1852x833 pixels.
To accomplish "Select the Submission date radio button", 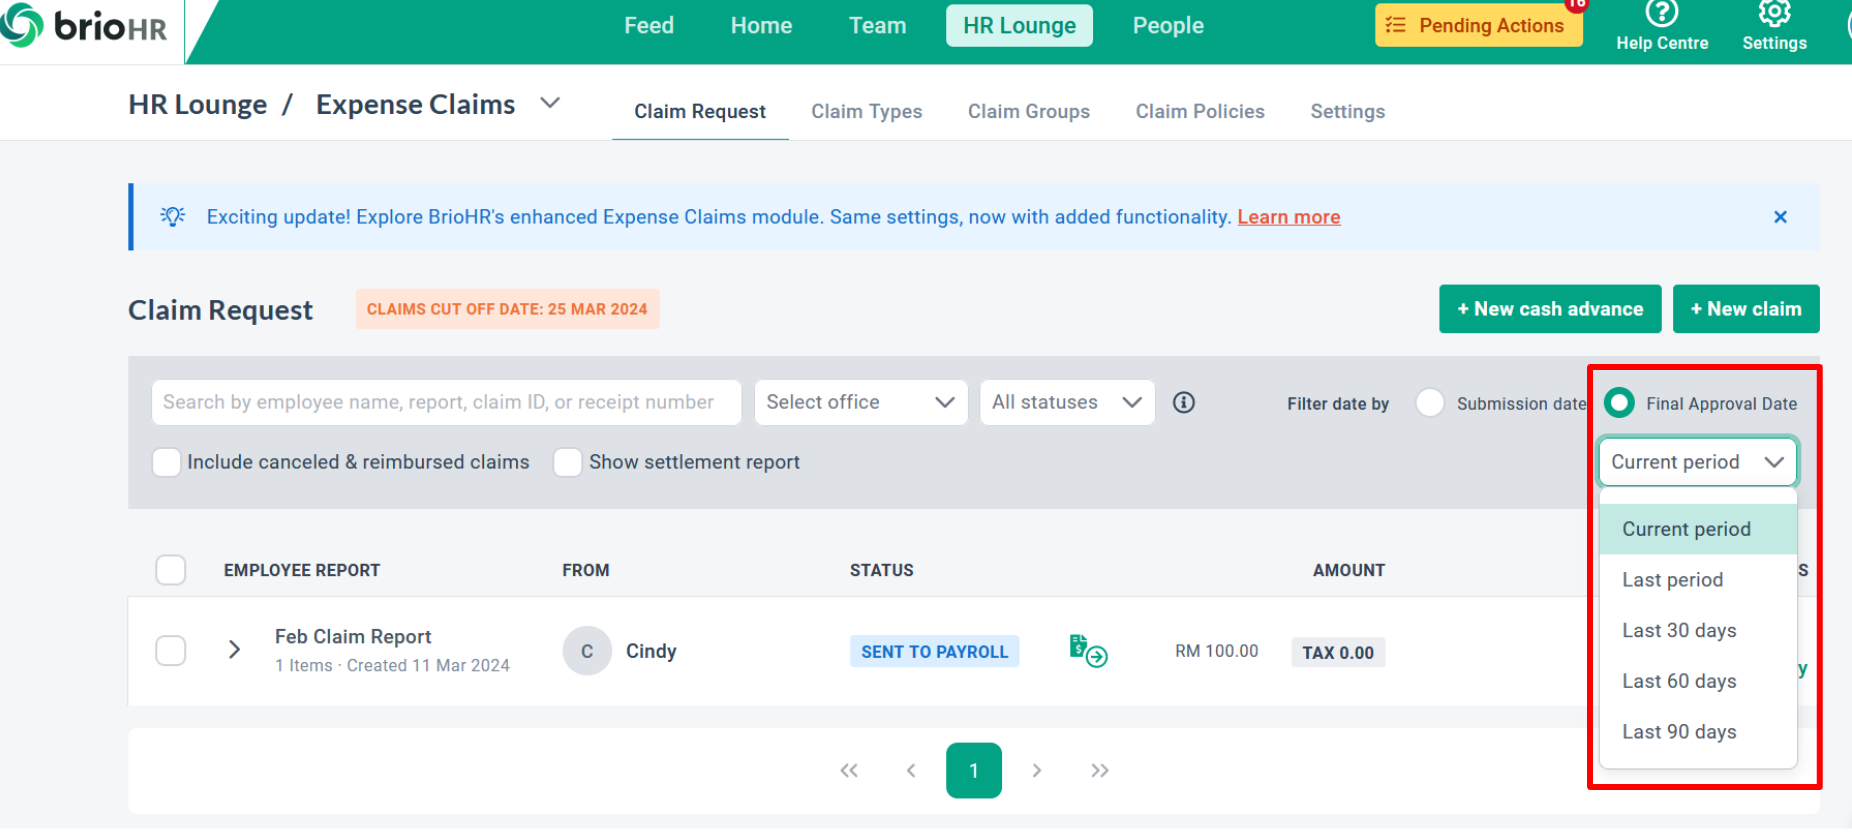I will tap(1430, 403).
